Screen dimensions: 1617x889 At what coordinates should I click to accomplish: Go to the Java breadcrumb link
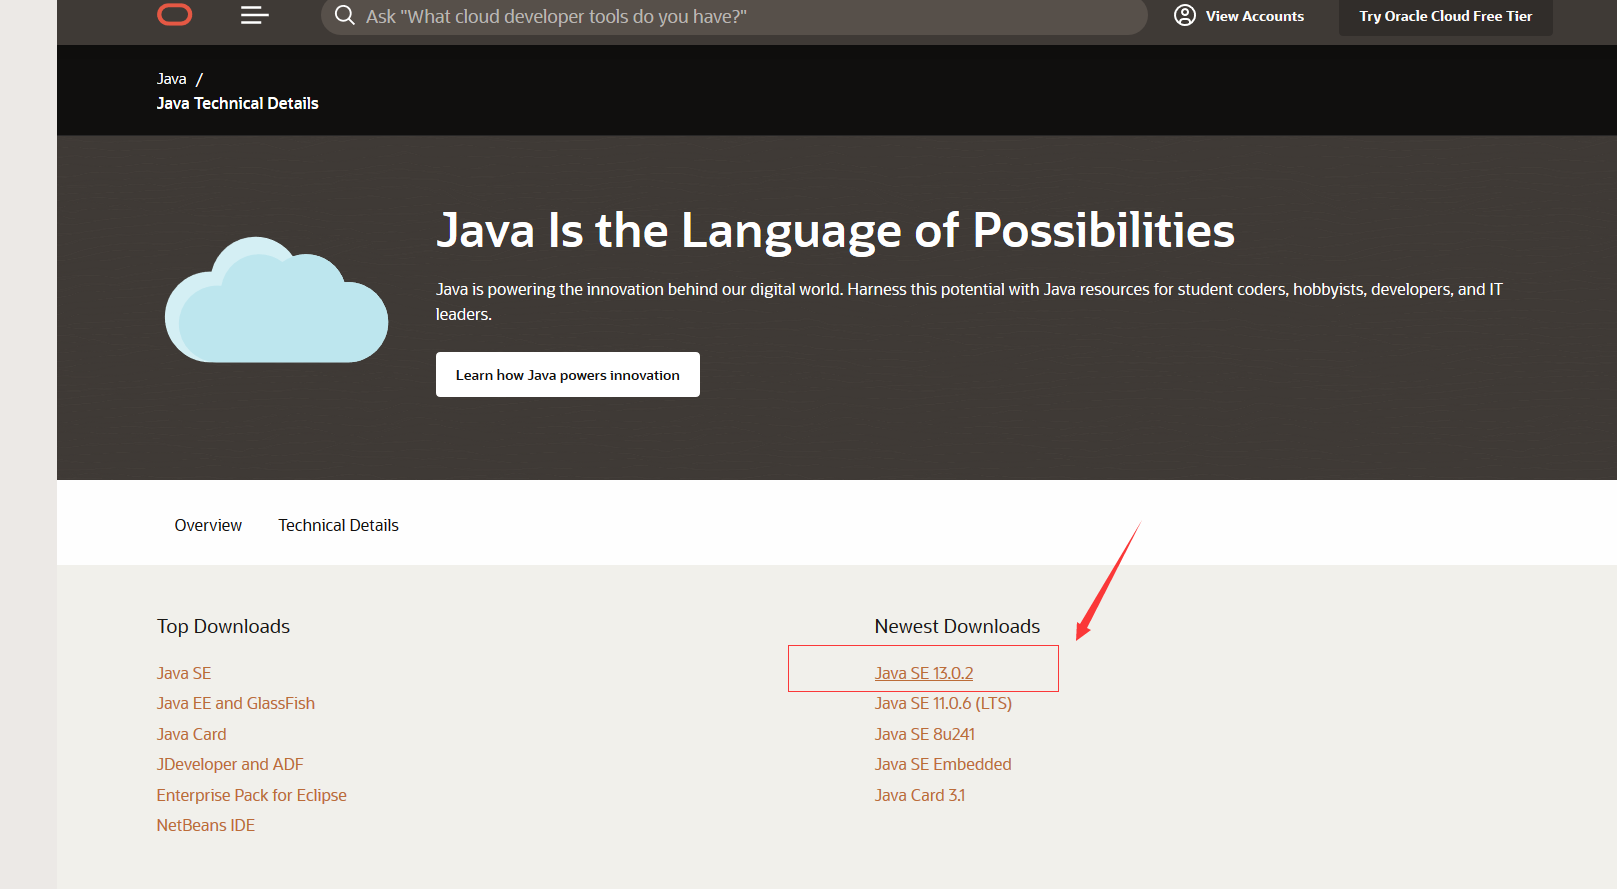tap(171, 79)
